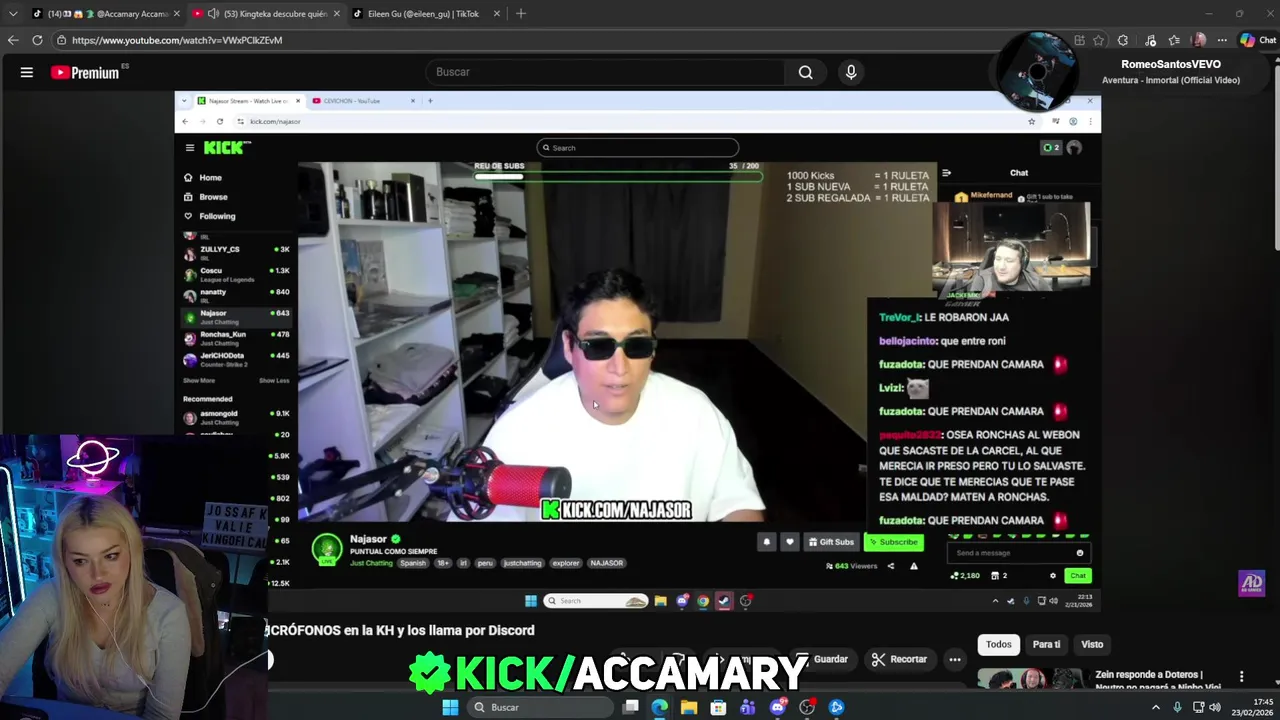Open the system tray volume icon
The height and width of the screenshot is (720, 1280).
click(x=1215, y=707)
